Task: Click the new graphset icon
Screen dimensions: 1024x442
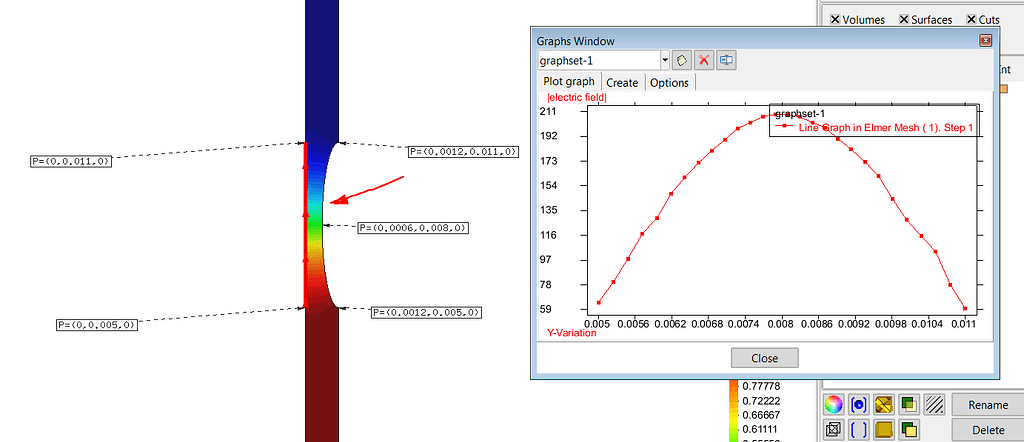Action: (x=682, y=61)
